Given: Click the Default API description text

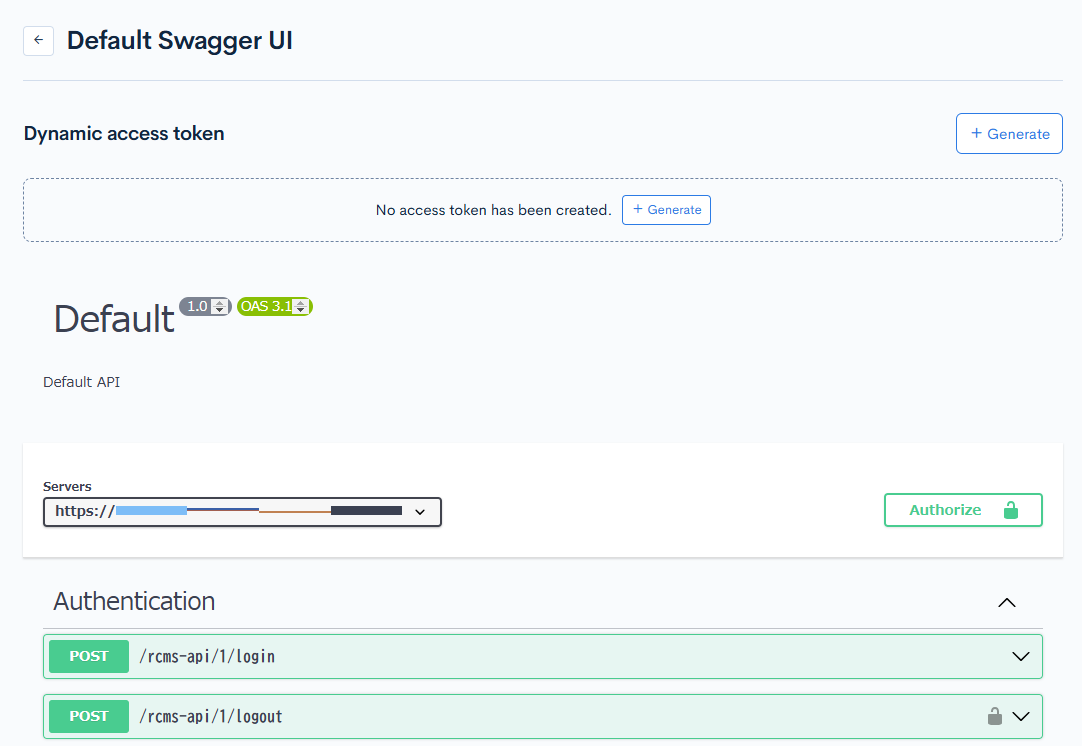Looking at the screenshot, I should pyautogui.click(x=81, y=381).
